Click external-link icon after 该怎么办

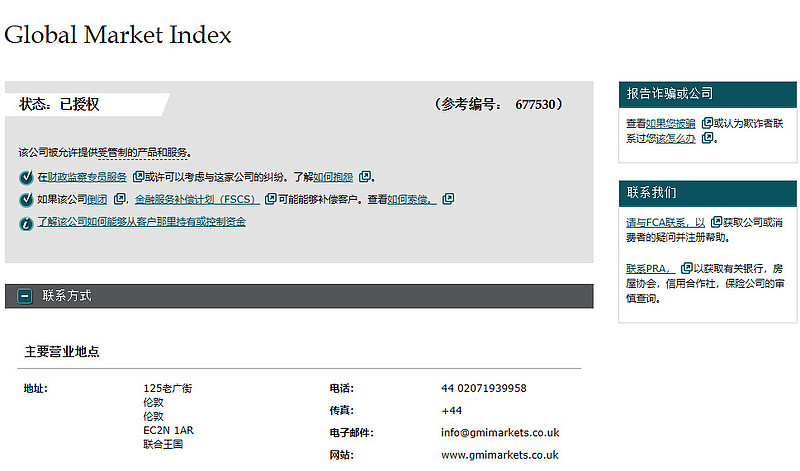pos(707,138)
